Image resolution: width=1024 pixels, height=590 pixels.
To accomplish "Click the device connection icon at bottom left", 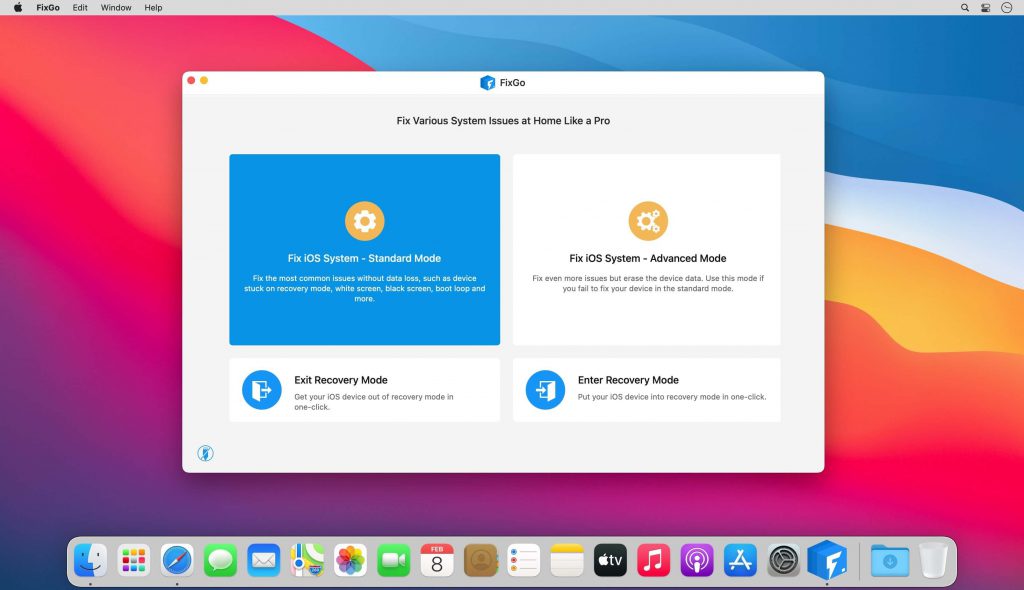I will [x=204, y=452].
